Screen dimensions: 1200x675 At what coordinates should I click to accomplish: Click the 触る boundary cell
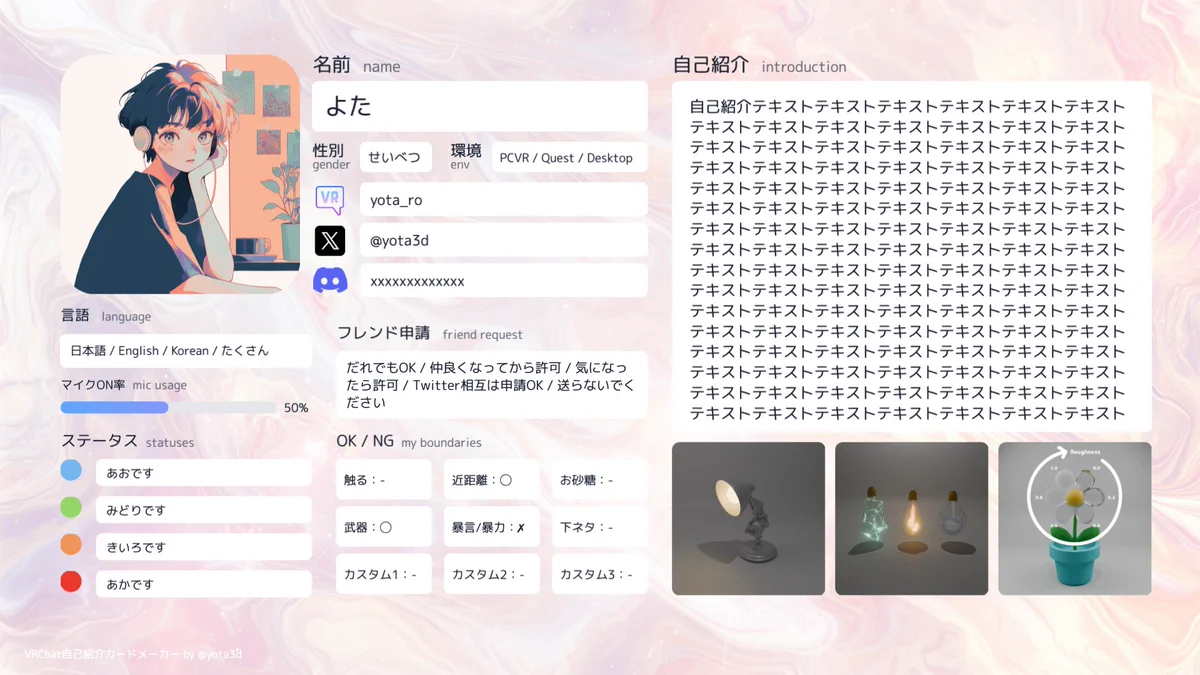pos(384,480)
